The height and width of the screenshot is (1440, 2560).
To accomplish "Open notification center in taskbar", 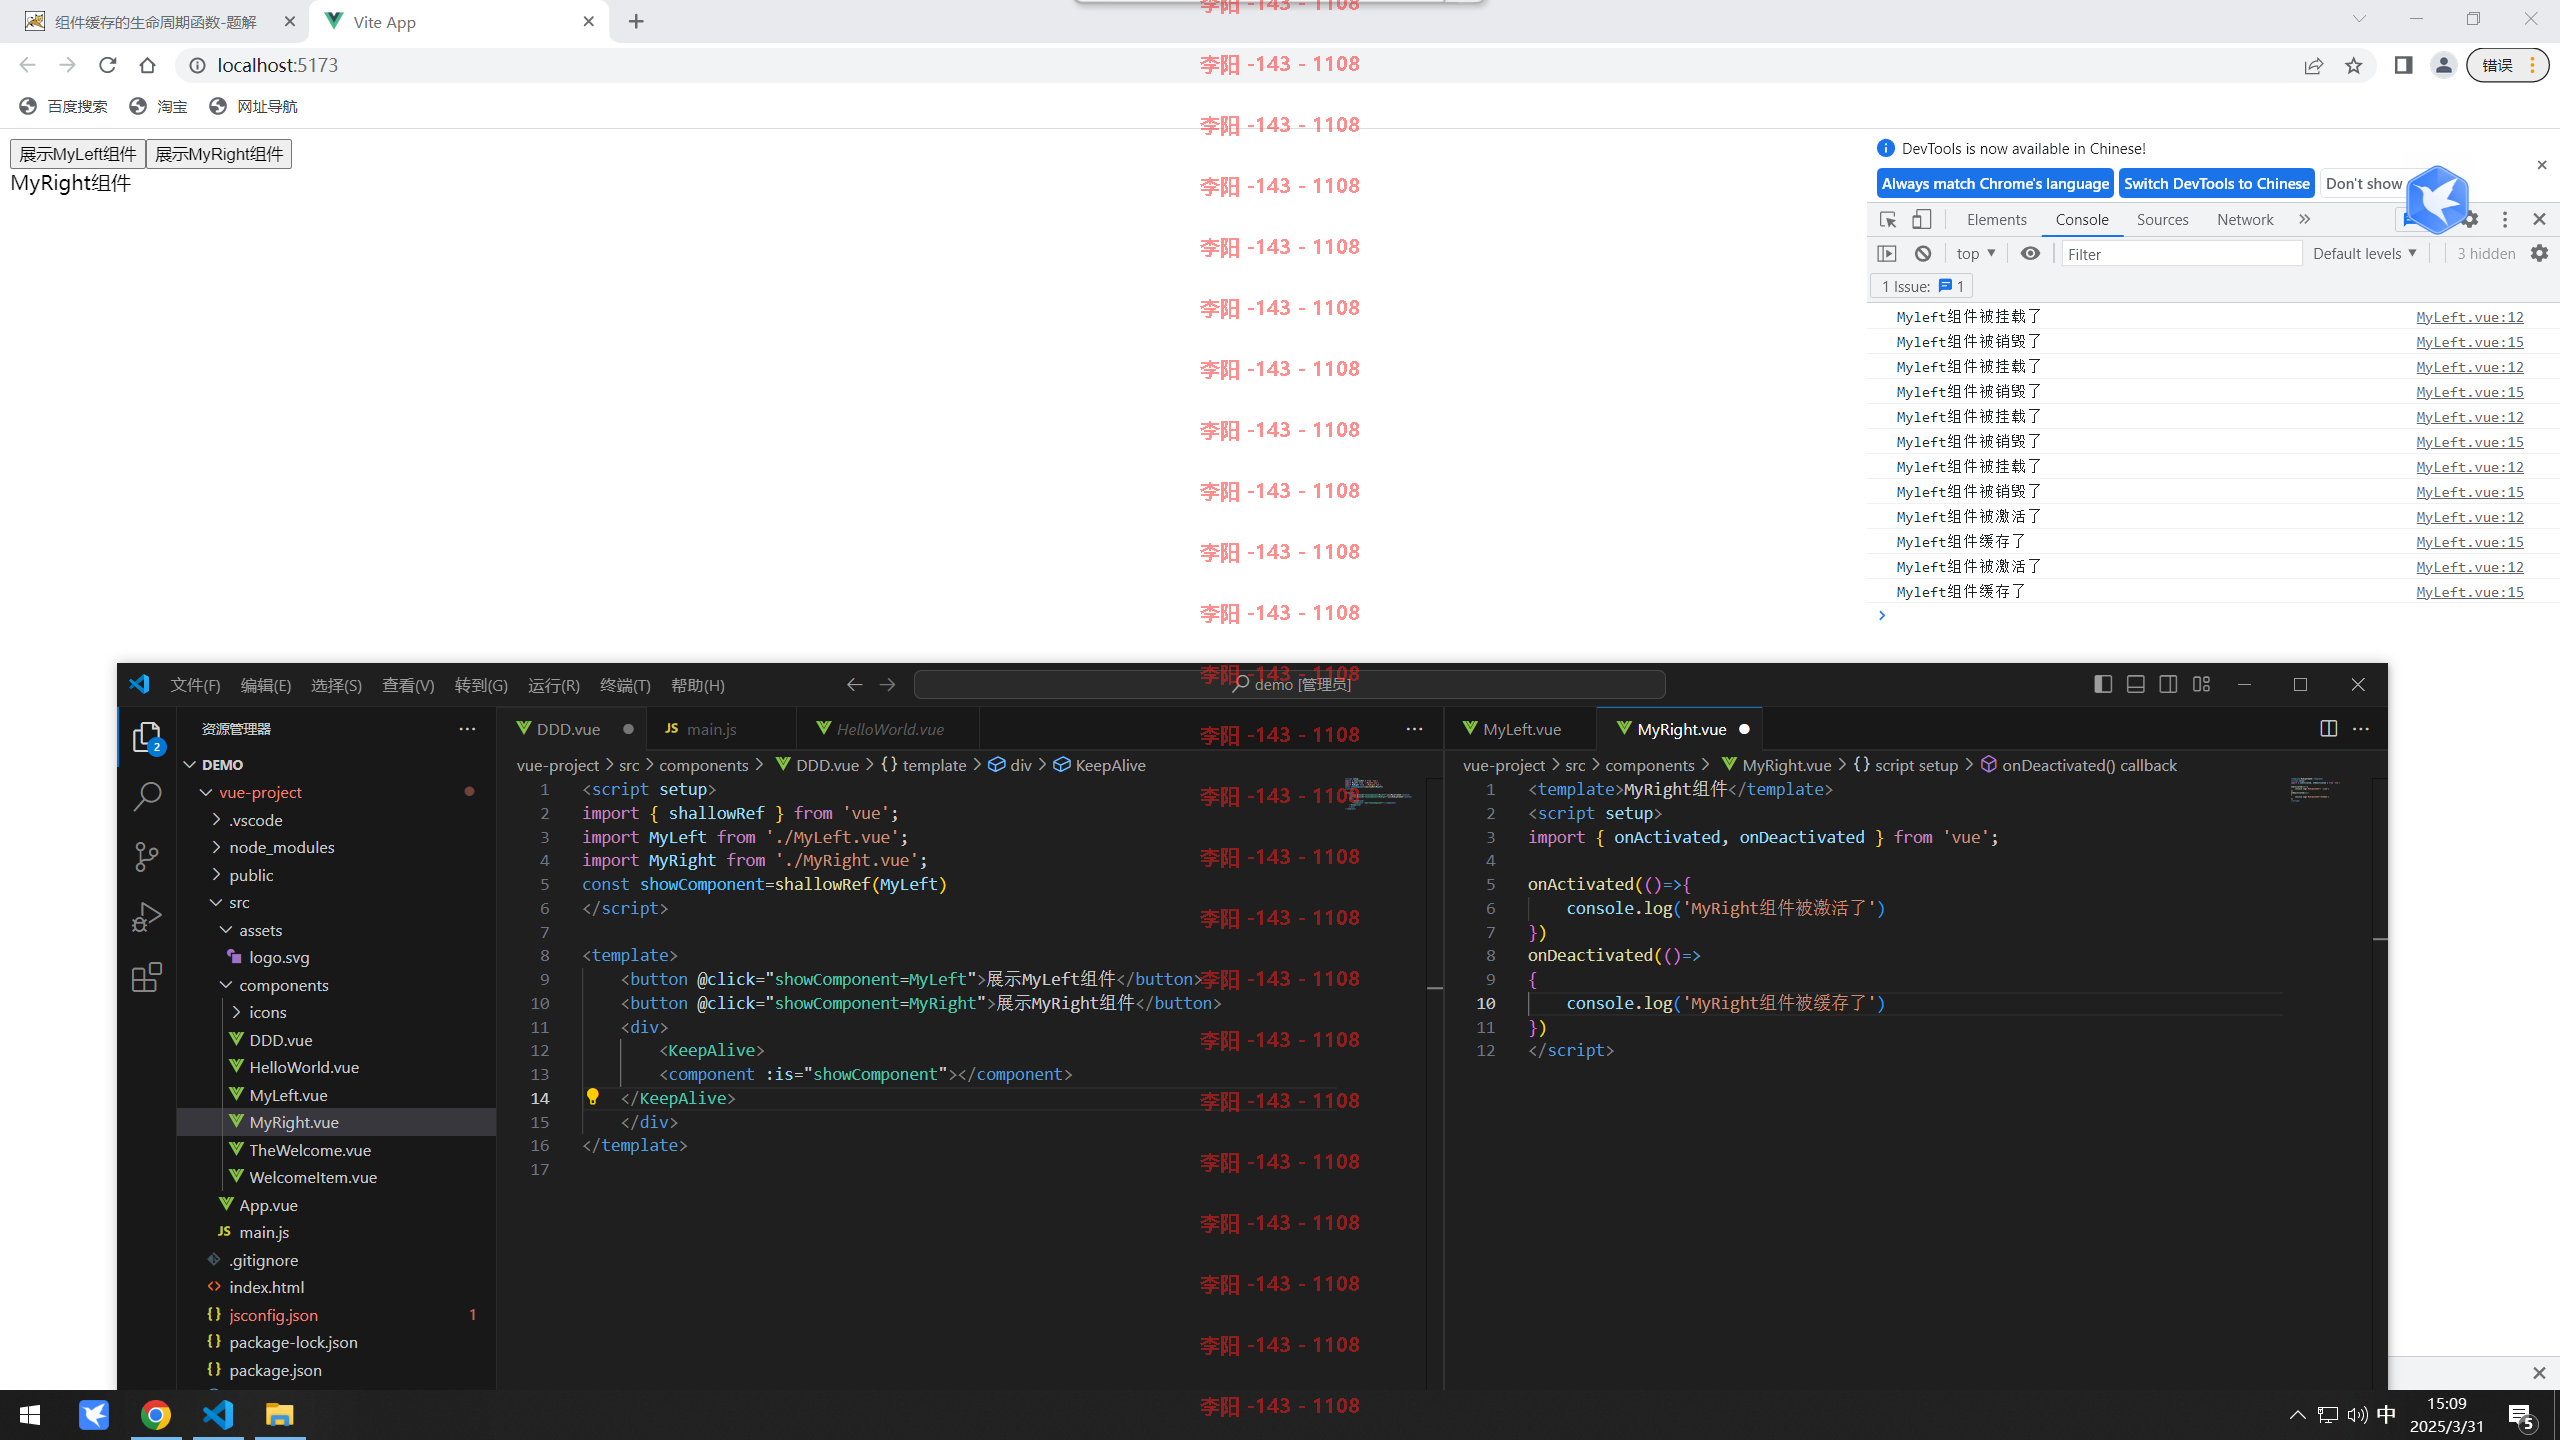I will tap(2520, 1415).
